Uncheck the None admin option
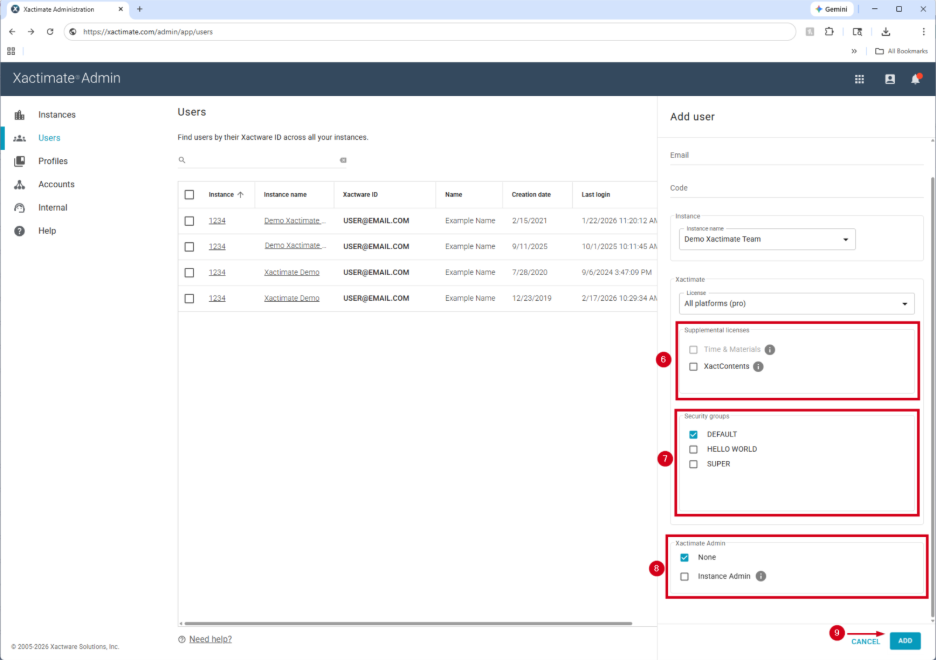936x660 pixels. [684, 557]
